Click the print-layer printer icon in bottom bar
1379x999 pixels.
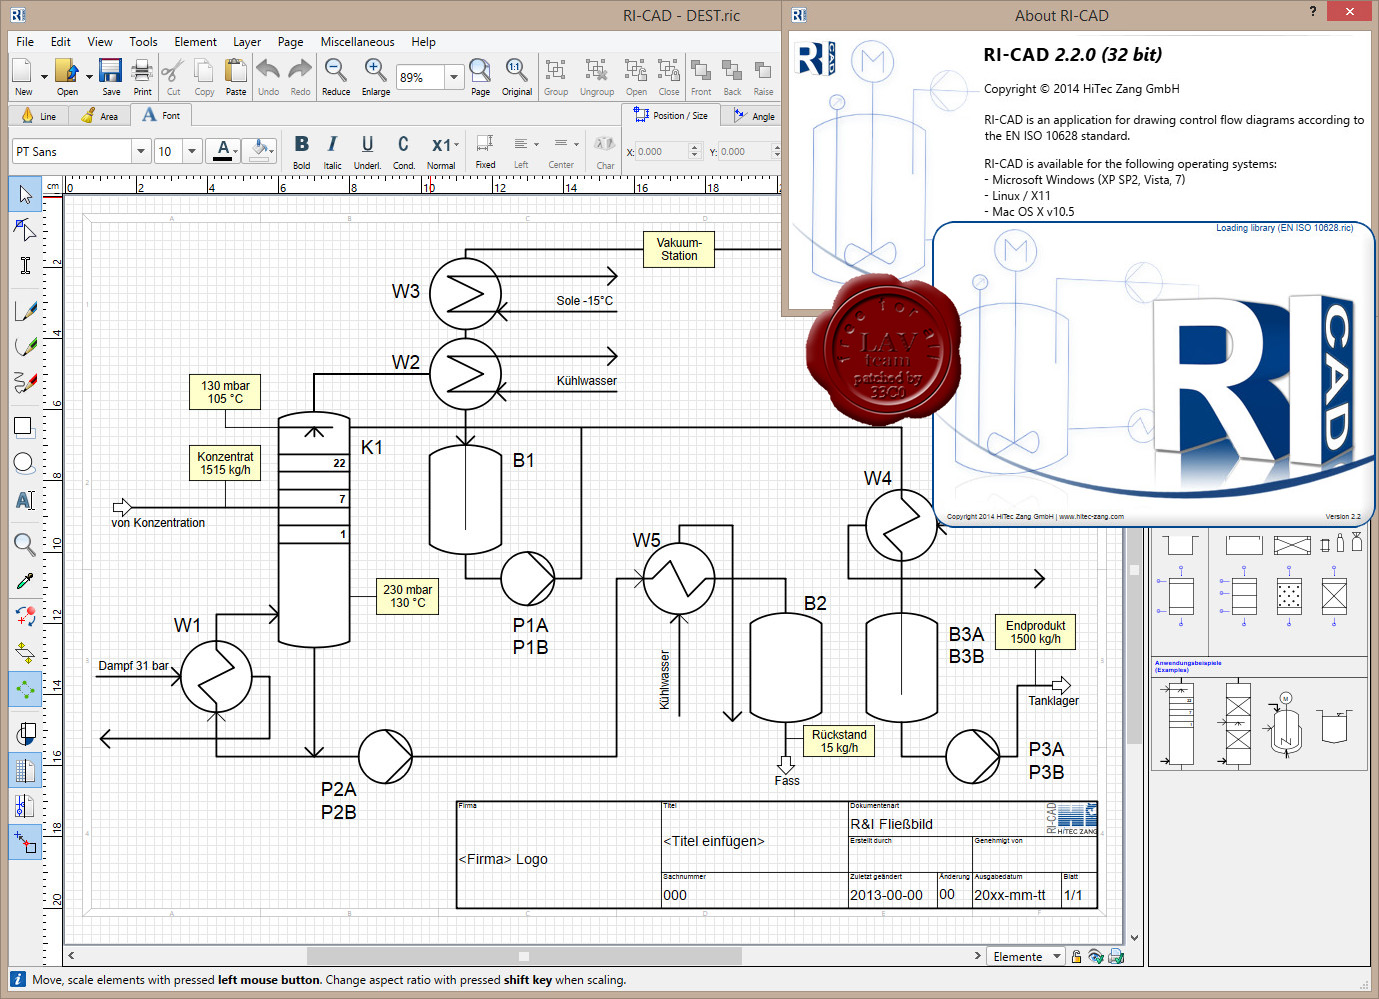point(1116,957)
